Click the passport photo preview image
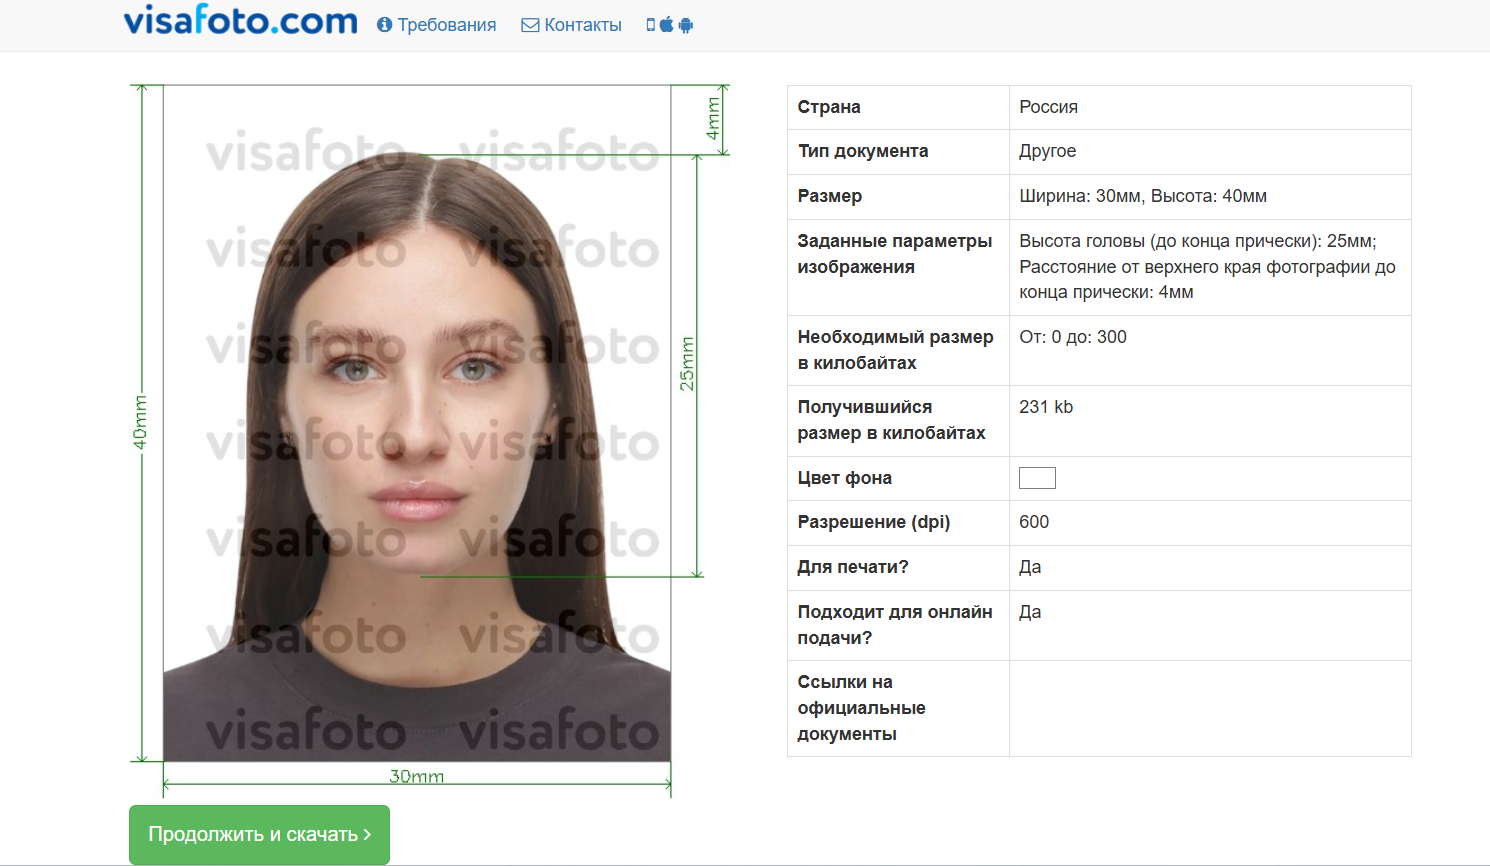 click(x=417, y=423)
